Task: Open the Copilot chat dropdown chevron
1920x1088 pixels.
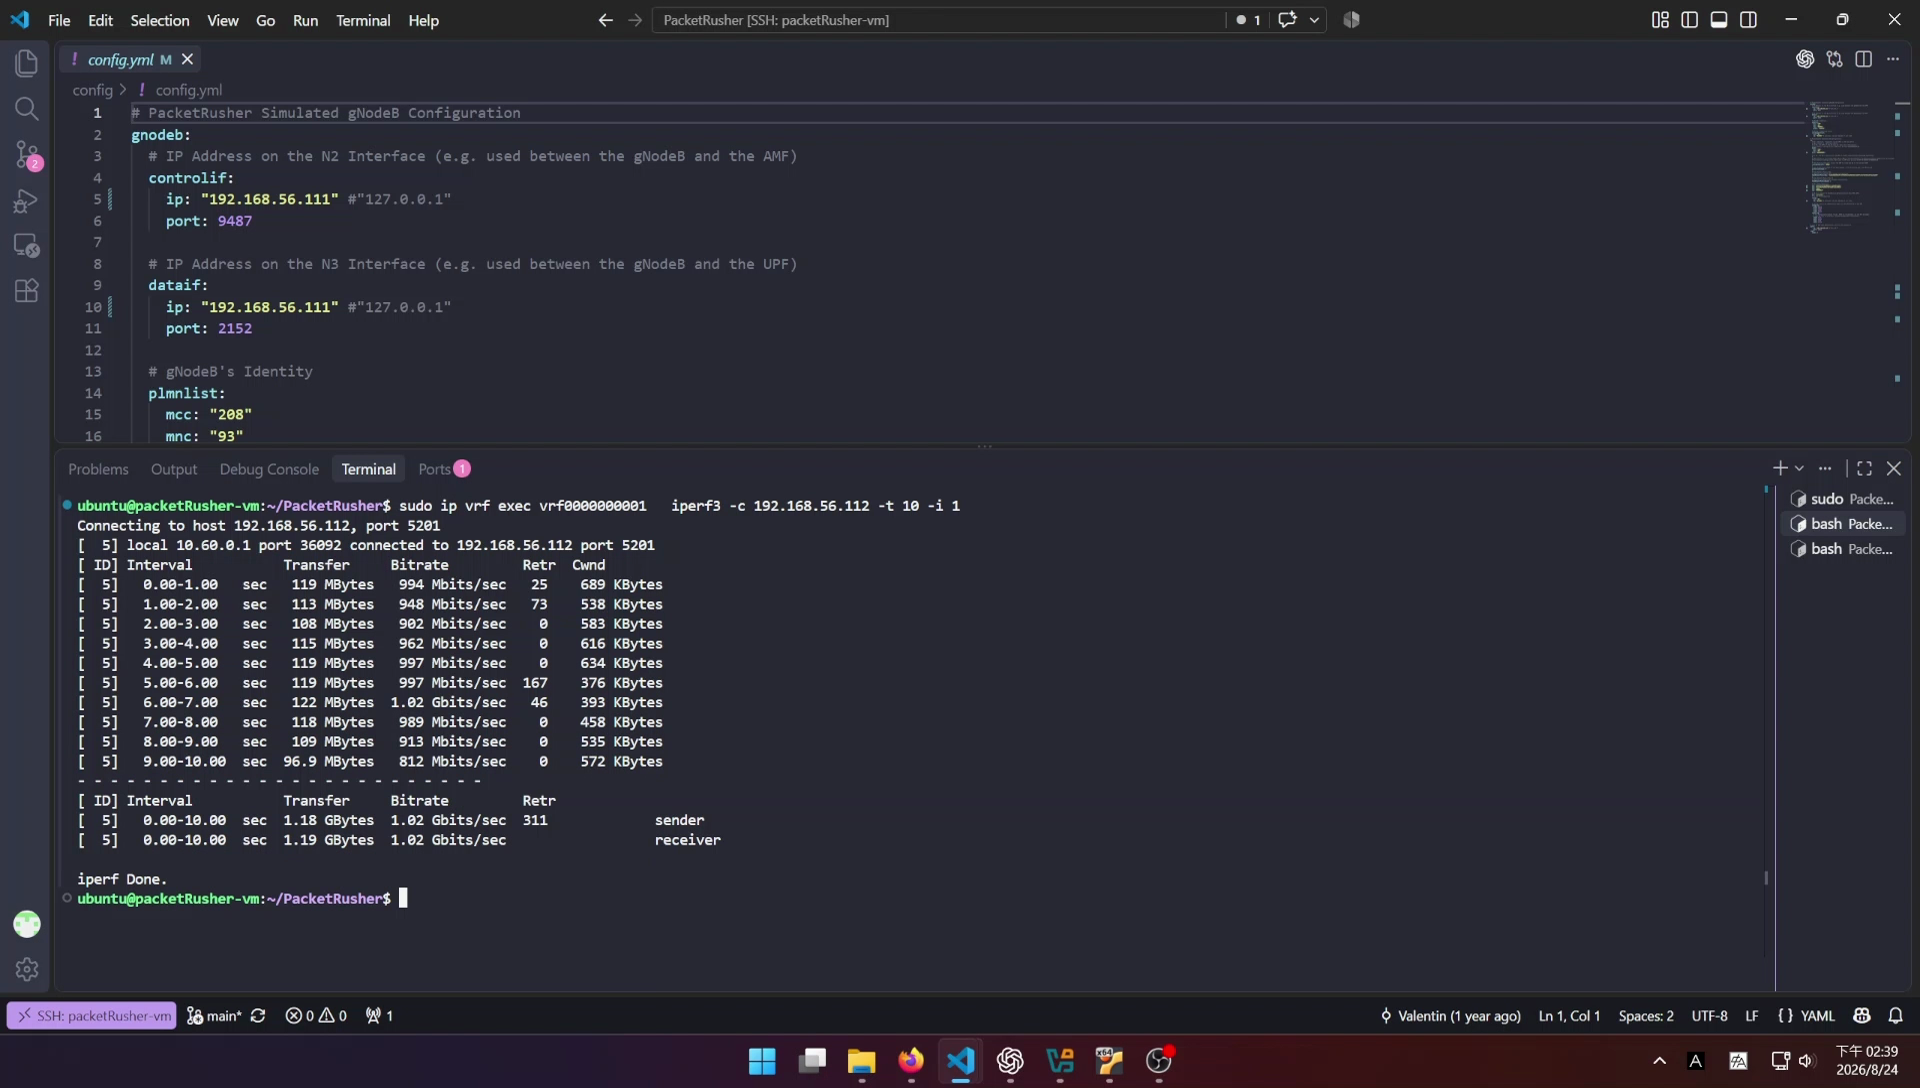Action: pos(1314,20)
